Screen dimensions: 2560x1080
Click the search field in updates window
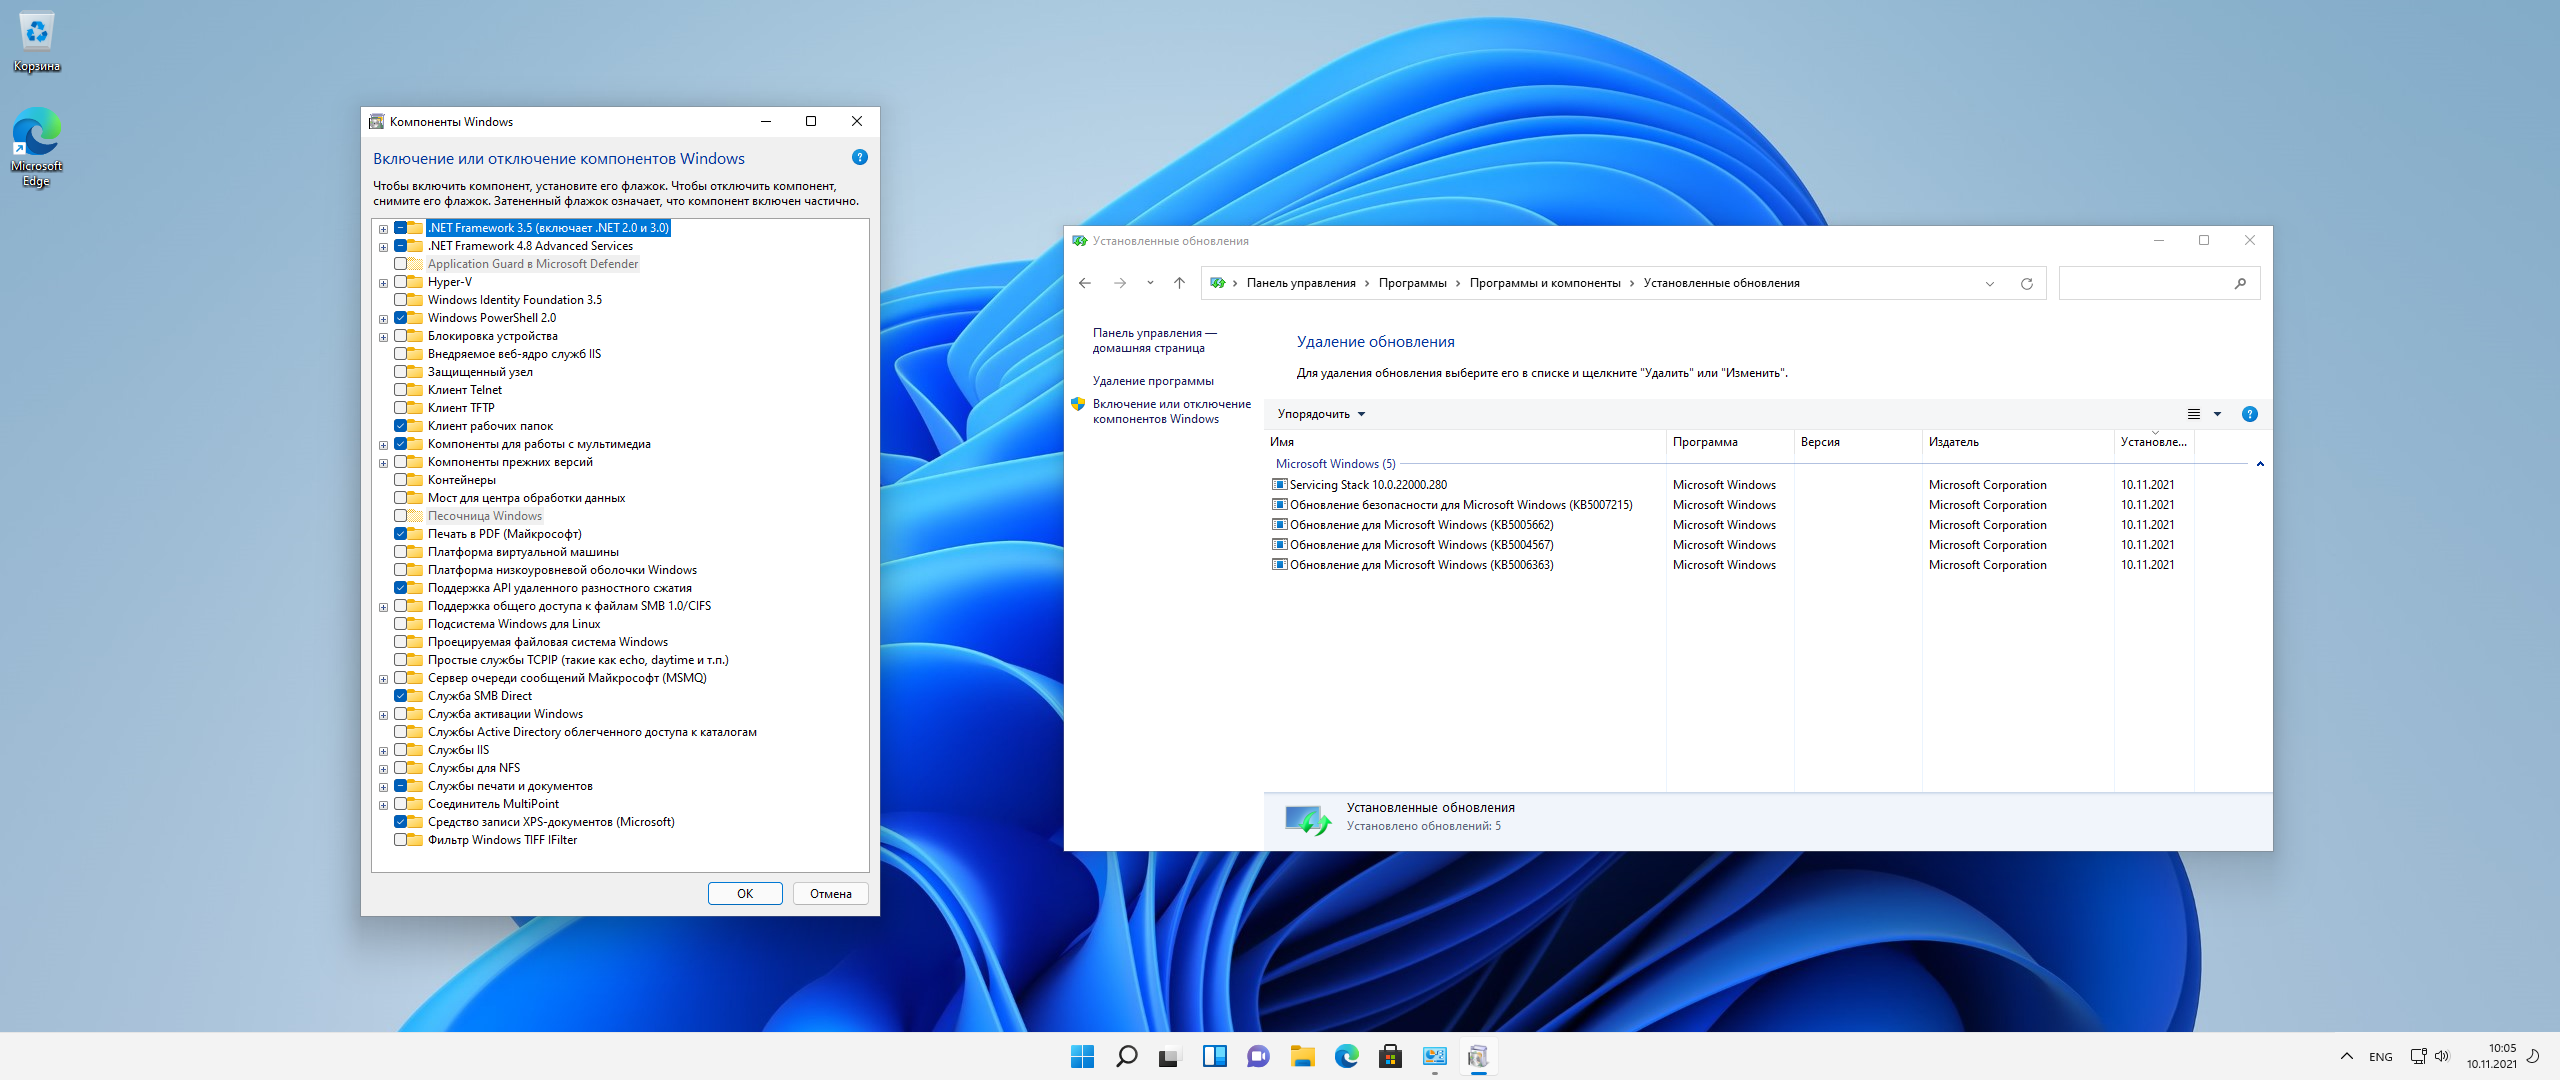point(2159,284)
